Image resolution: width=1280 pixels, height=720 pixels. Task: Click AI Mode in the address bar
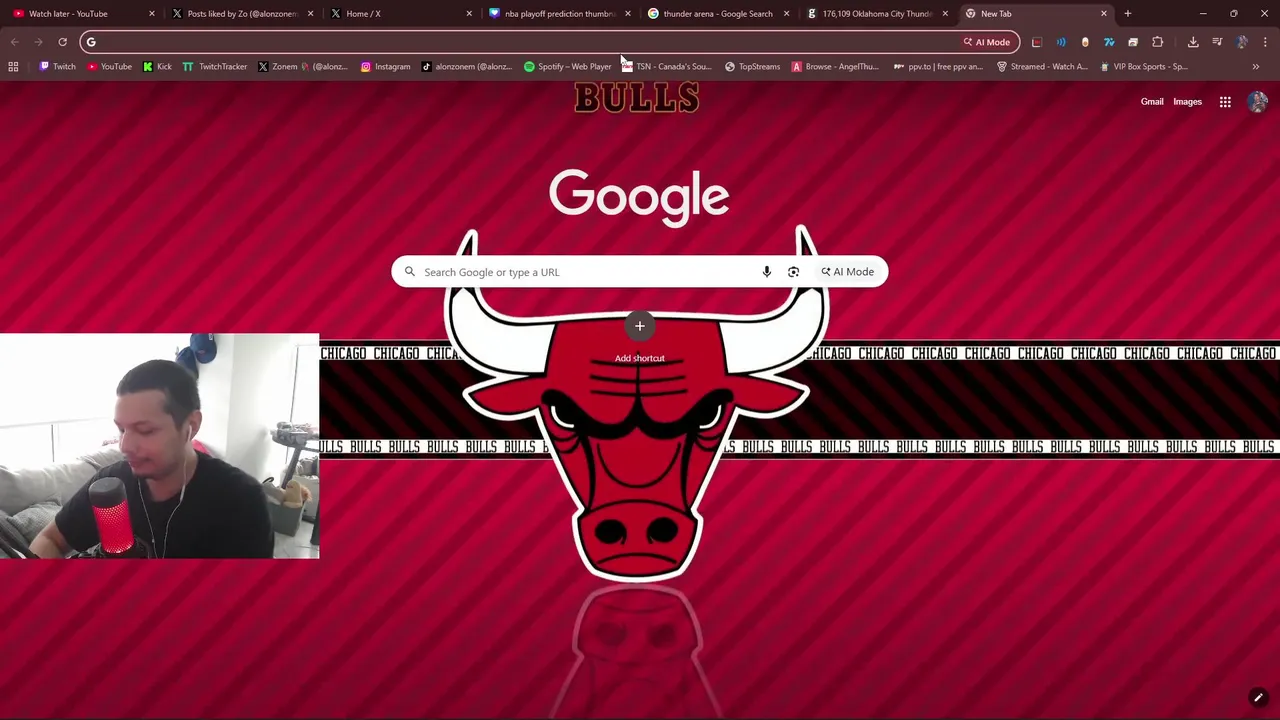[987, 42]
